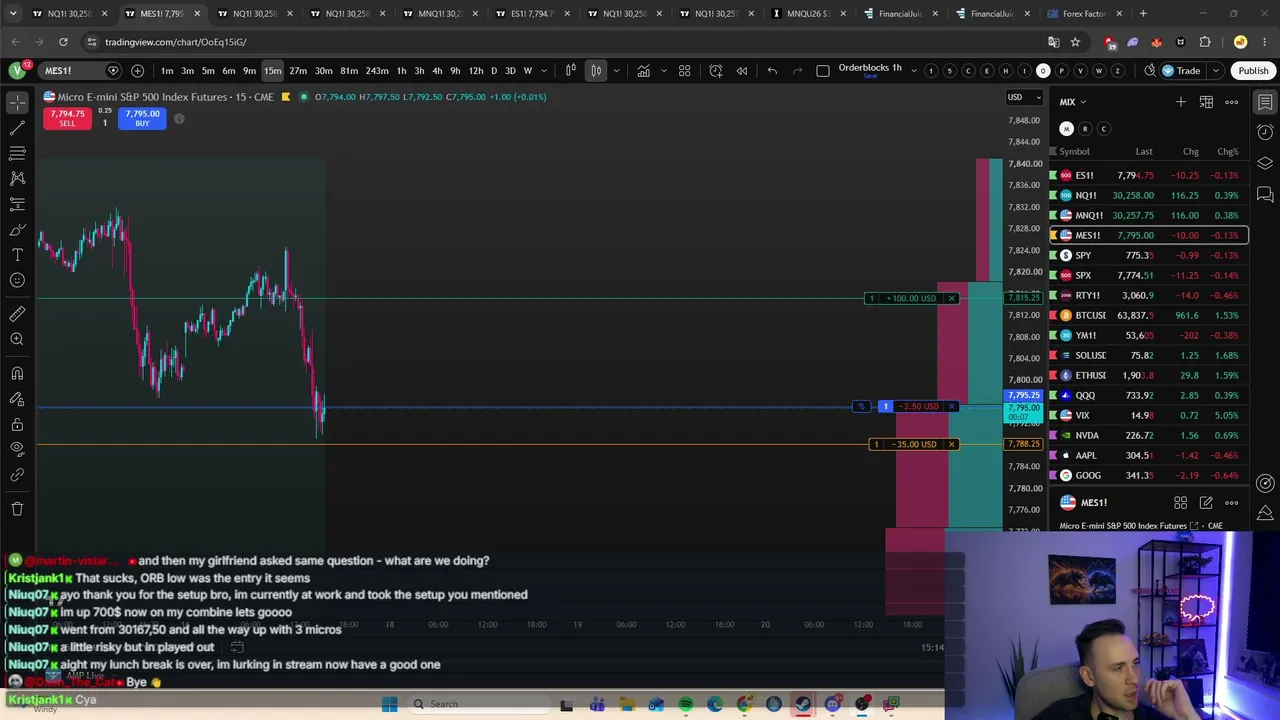Click the red SELL 7,794.75 button

67,118
